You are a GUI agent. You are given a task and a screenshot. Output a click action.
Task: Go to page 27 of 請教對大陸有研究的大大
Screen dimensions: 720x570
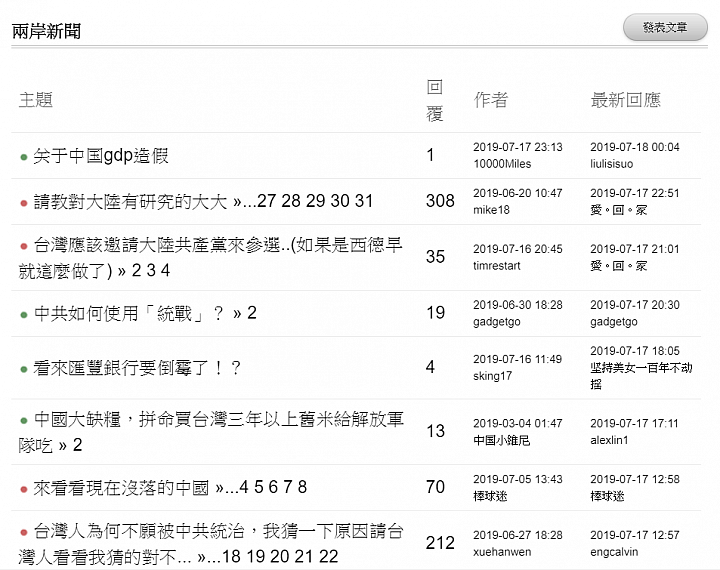(266, 201)
